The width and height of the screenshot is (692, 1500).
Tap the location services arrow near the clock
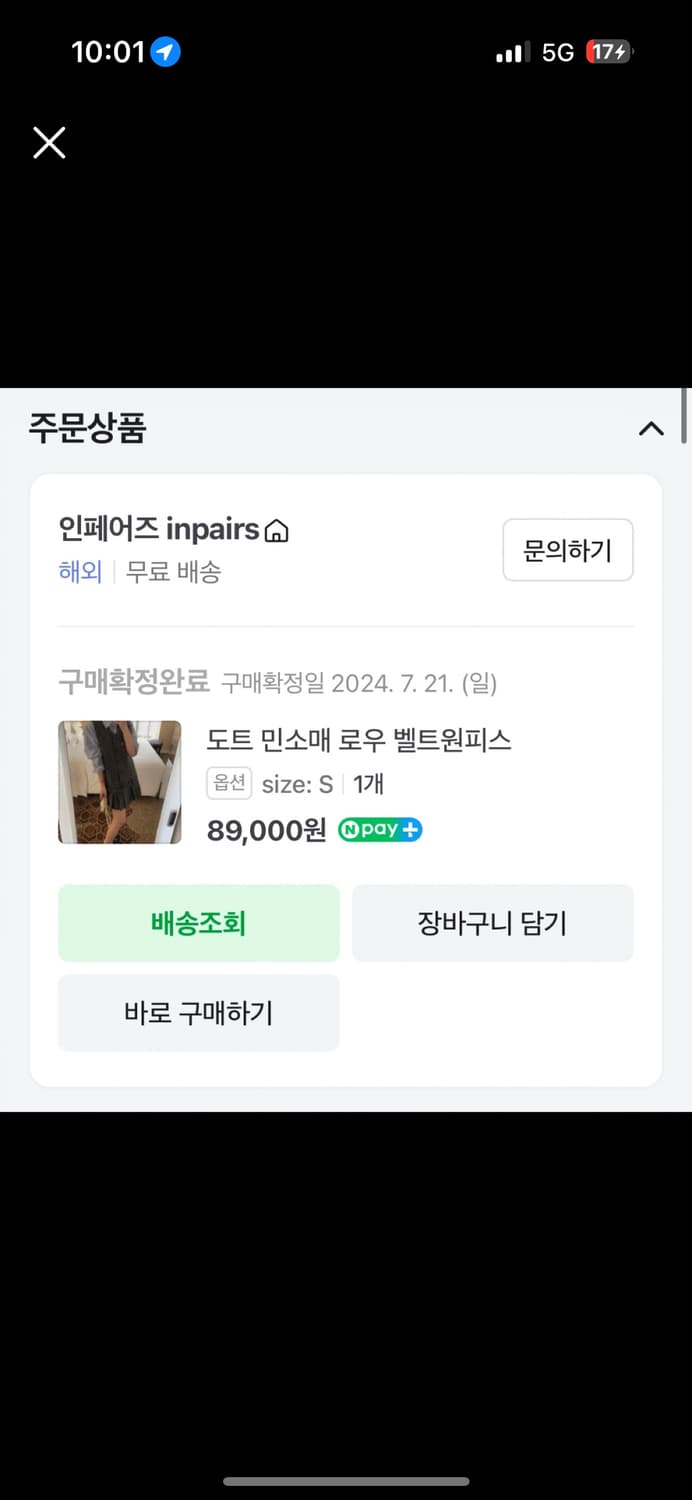pyautogui.click(x=166, y=51)
